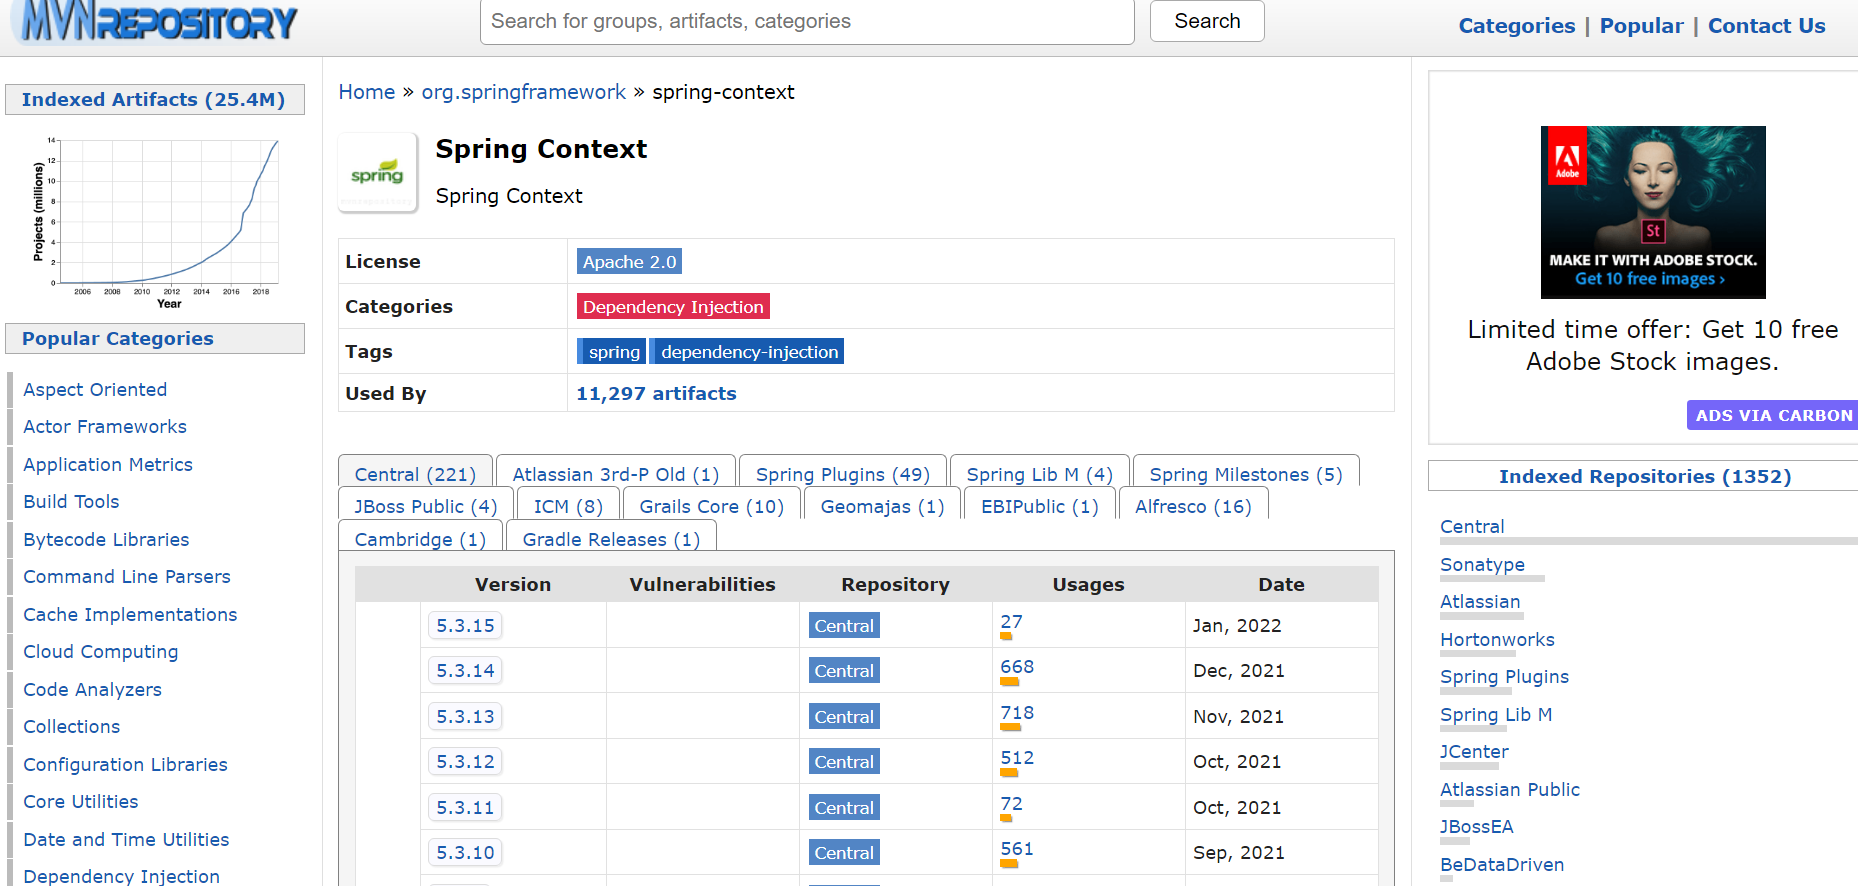This screenshot has height=886, width=1858.
Task: Open Actor Frameworks category
Action: tap(105, 427)
